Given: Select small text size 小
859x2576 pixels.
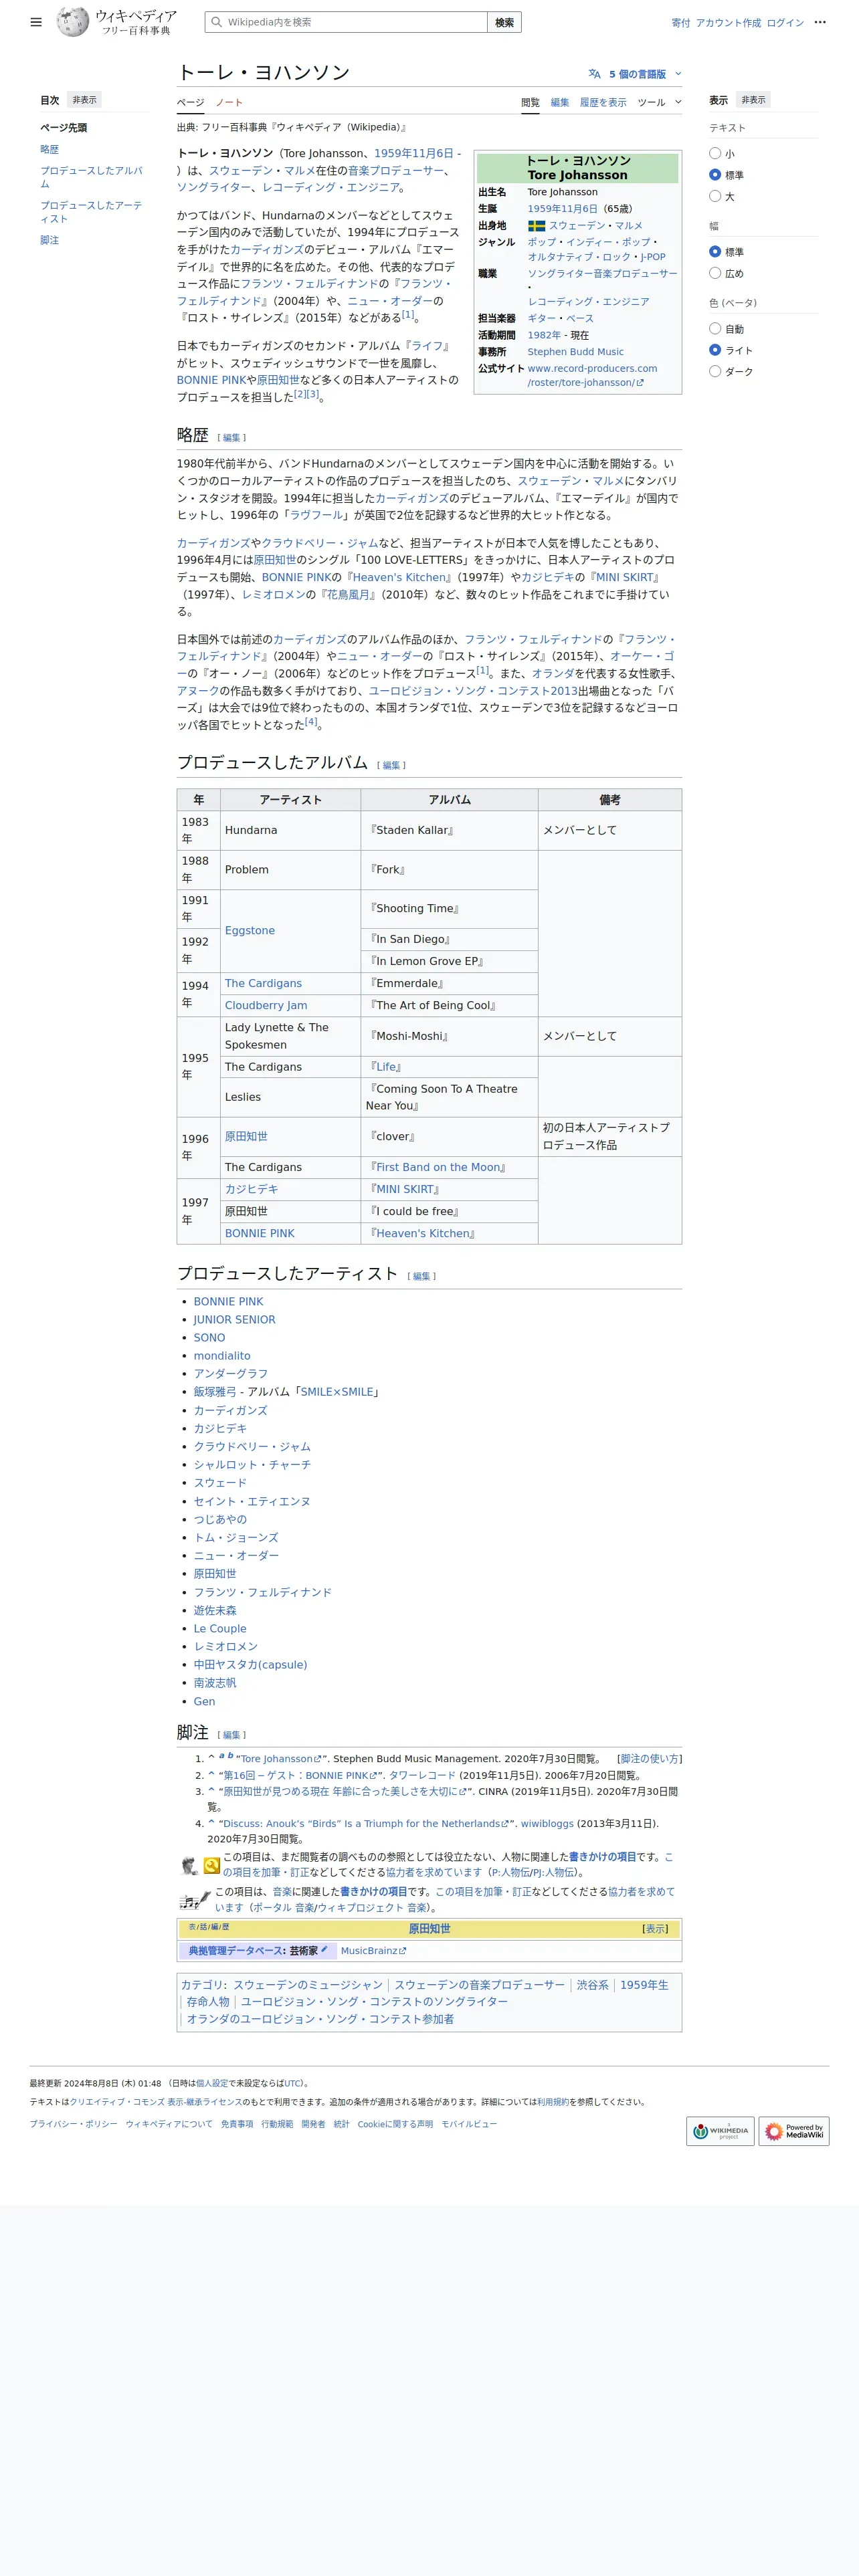Looking at the screenshot, I should pyautogui.click(x=715, y=153).
